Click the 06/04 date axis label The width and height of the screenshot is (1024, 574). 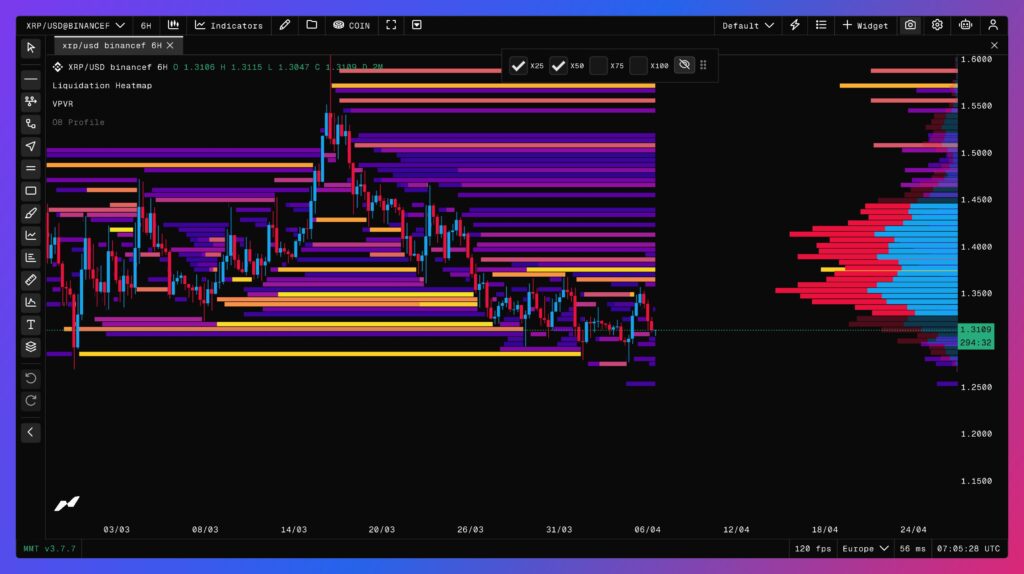click(x=647, y=530)
